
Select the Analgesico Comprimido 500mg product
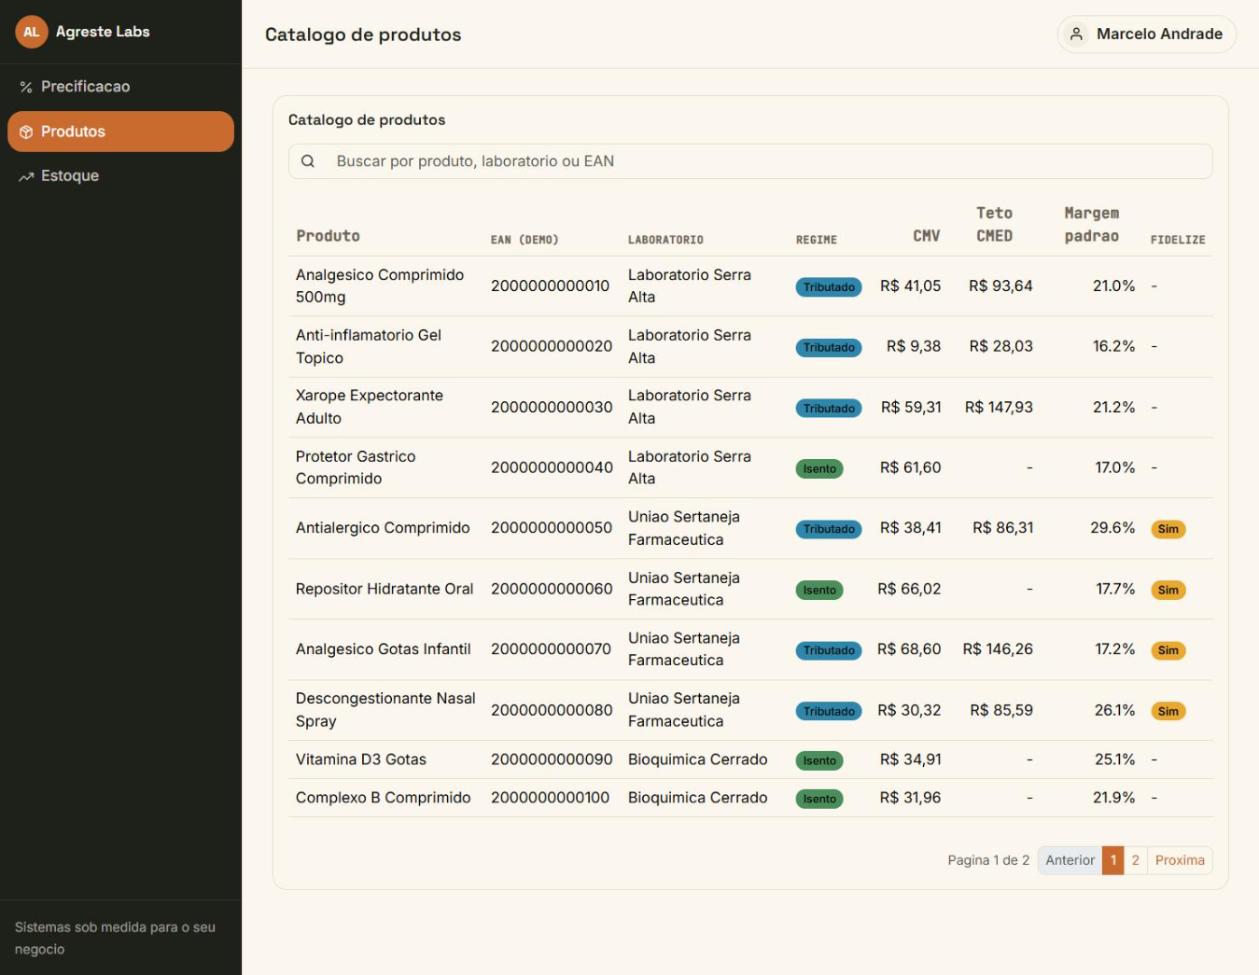pos(380,286)
